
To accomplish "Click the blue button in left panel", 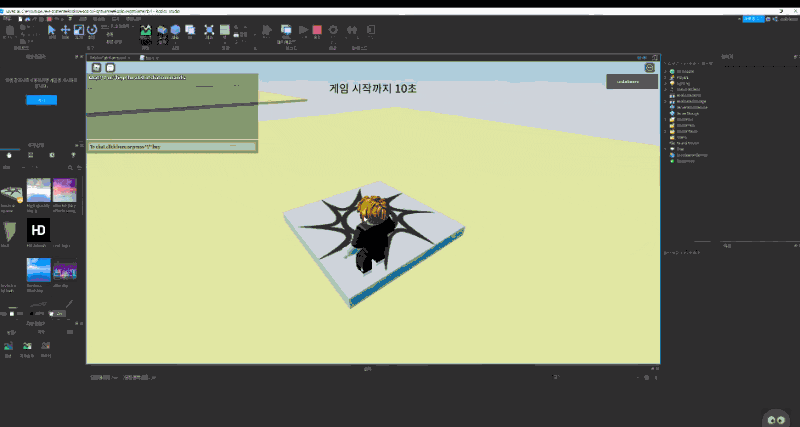I will click(42, 100).
